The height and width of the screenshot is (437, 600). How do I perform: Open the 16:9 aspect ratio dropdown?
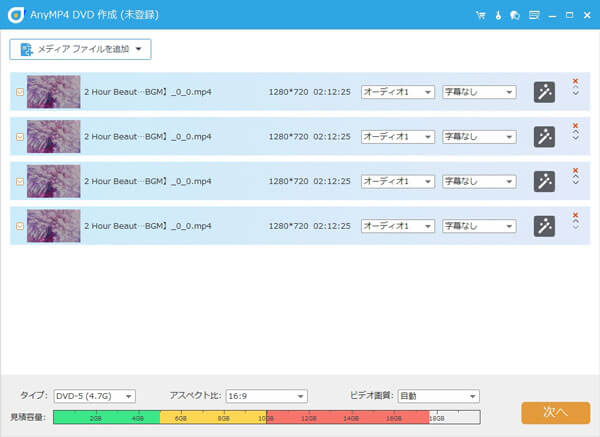tap(266, 396)
